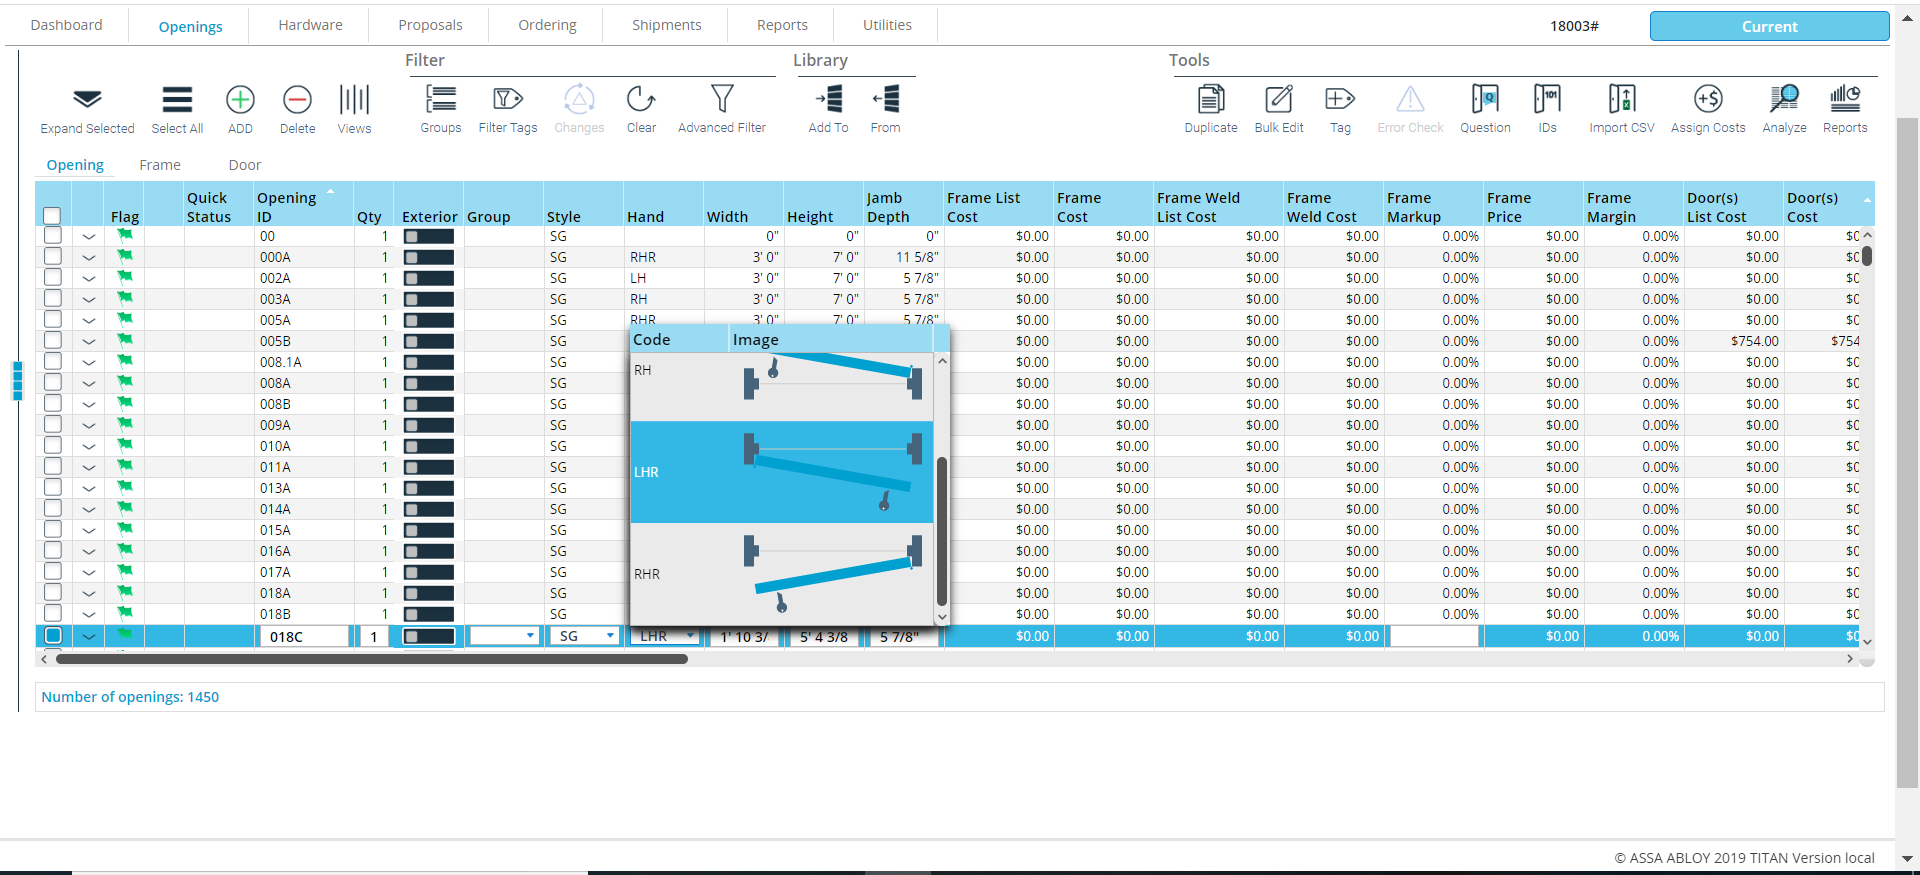Open the Advanced Filter tool

click(721, 100)
